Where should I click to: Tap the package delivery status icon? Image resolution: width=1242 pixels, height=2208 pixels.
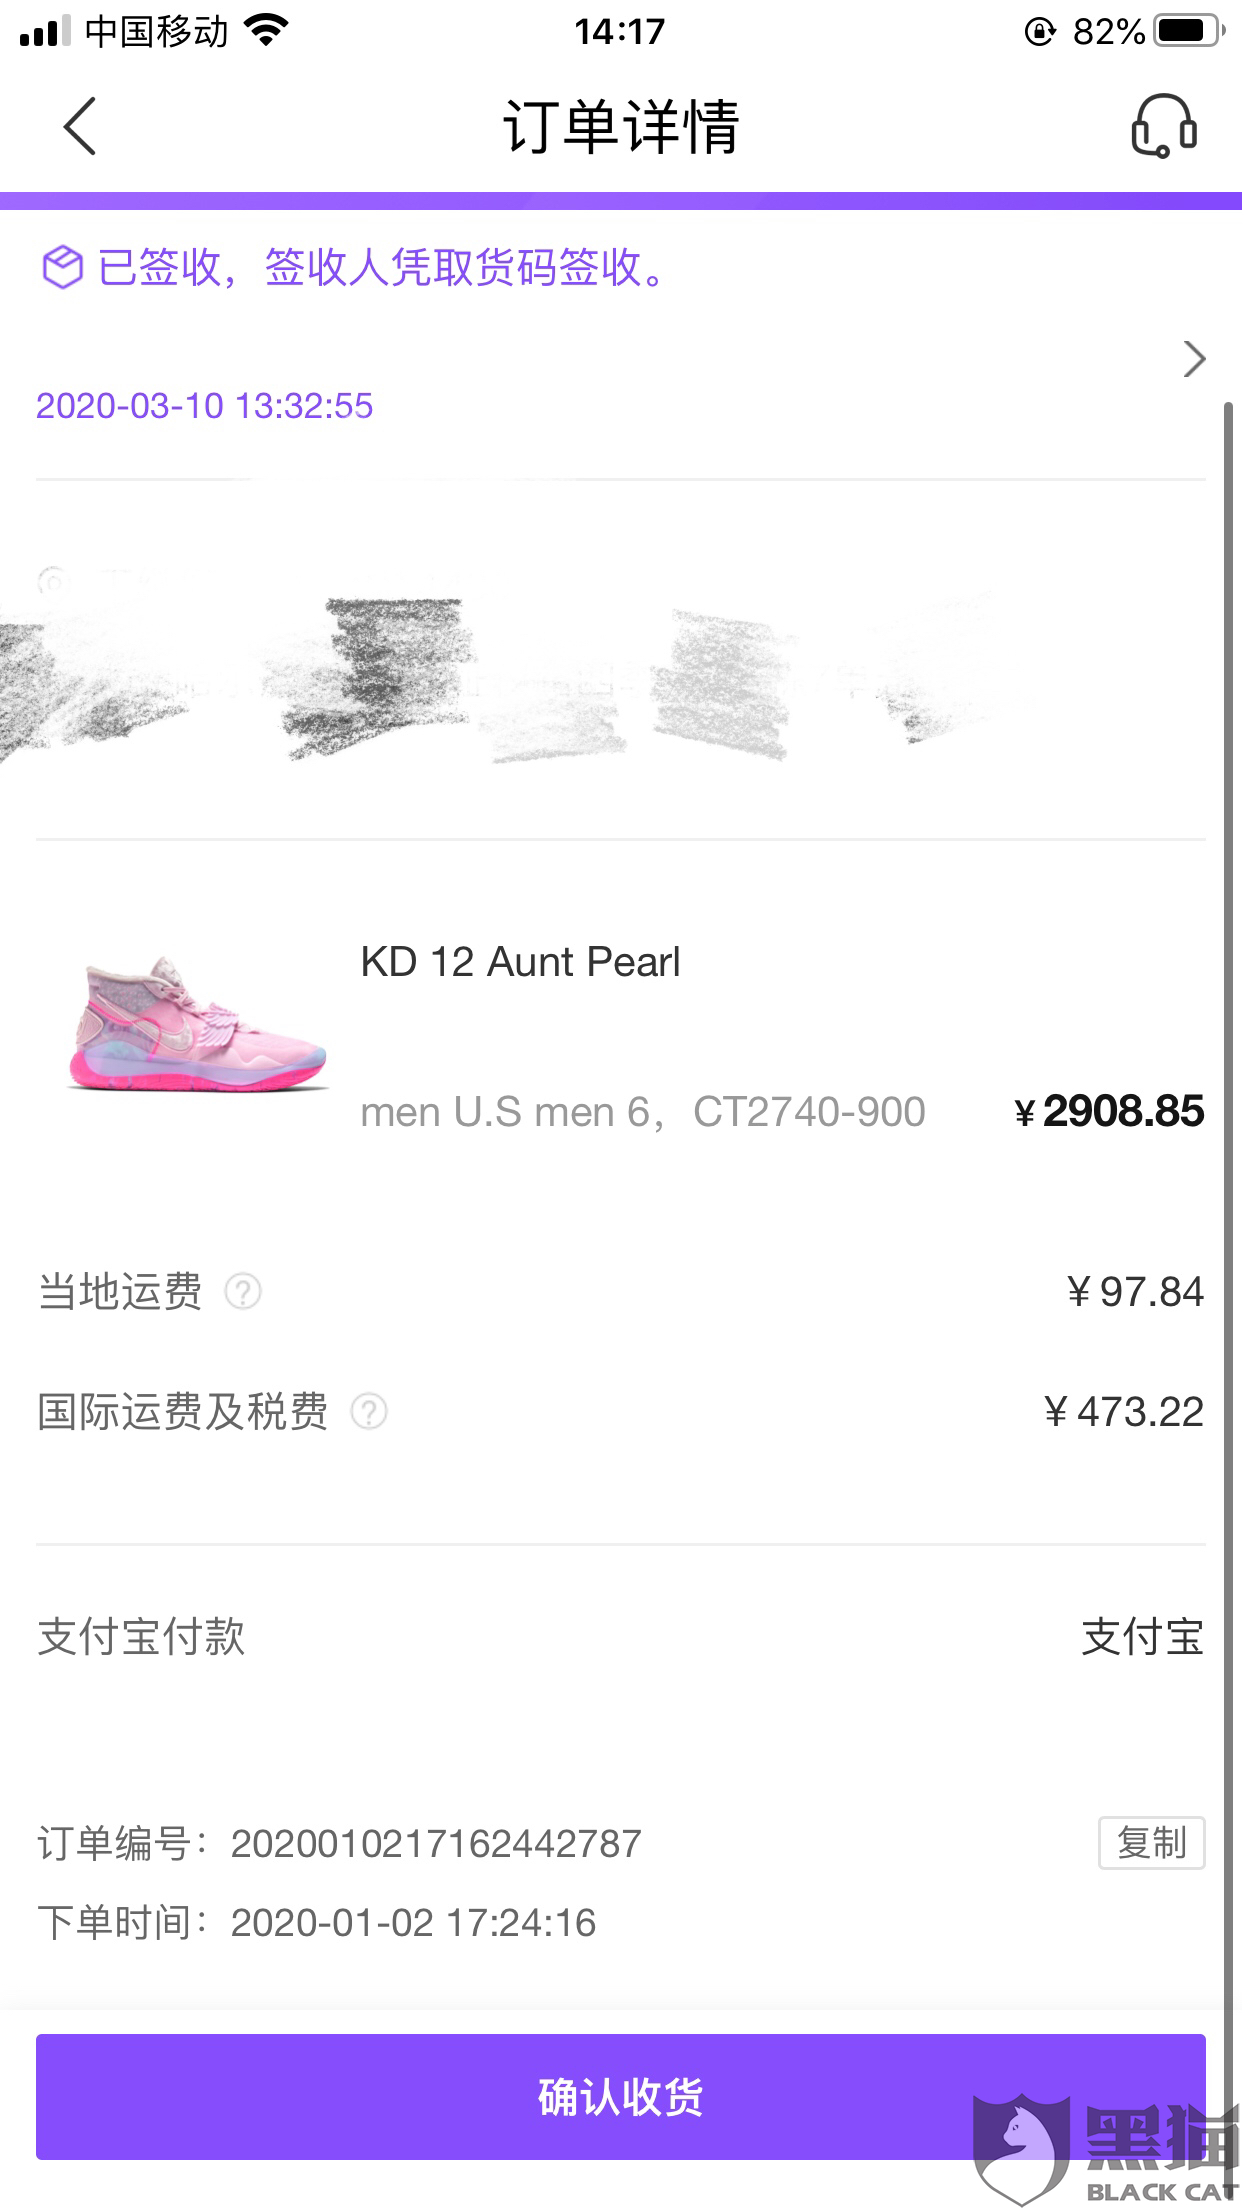pyautogui.click(x=62, y=267)
